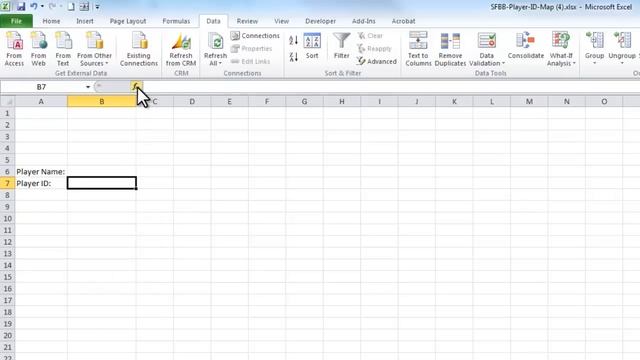Open Existing Connections
640x360 pixels.
pyautogui.click(x=139, y=49)
